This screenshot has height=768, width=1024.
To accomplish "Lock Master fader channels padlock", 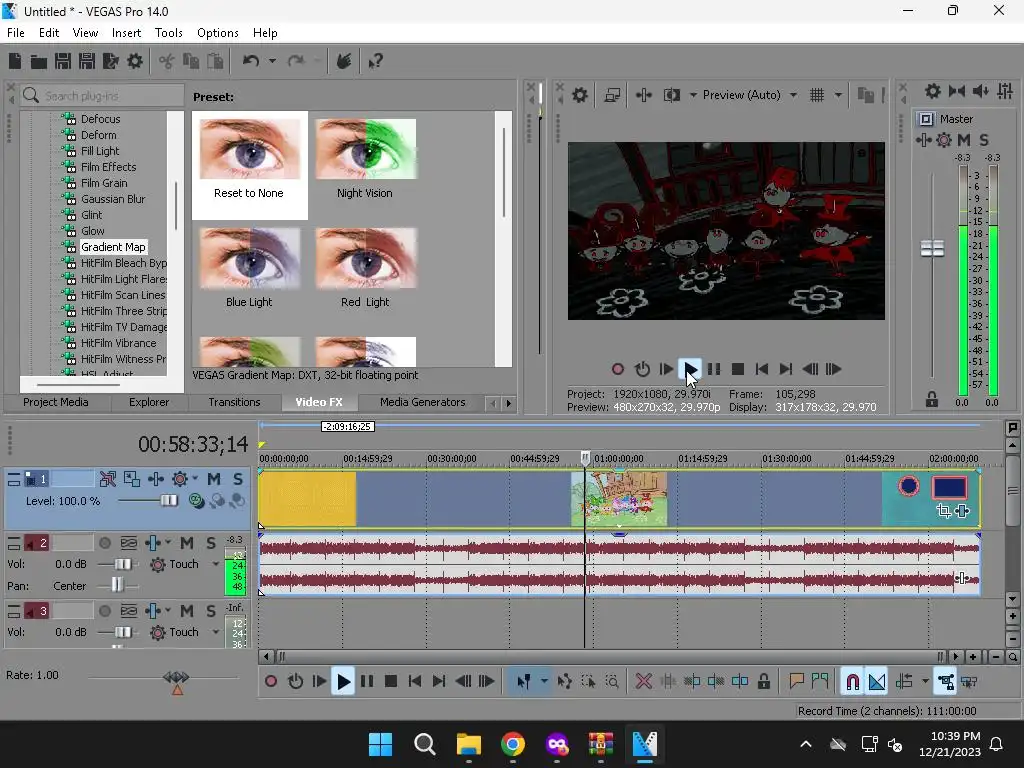I will (931, 400).
